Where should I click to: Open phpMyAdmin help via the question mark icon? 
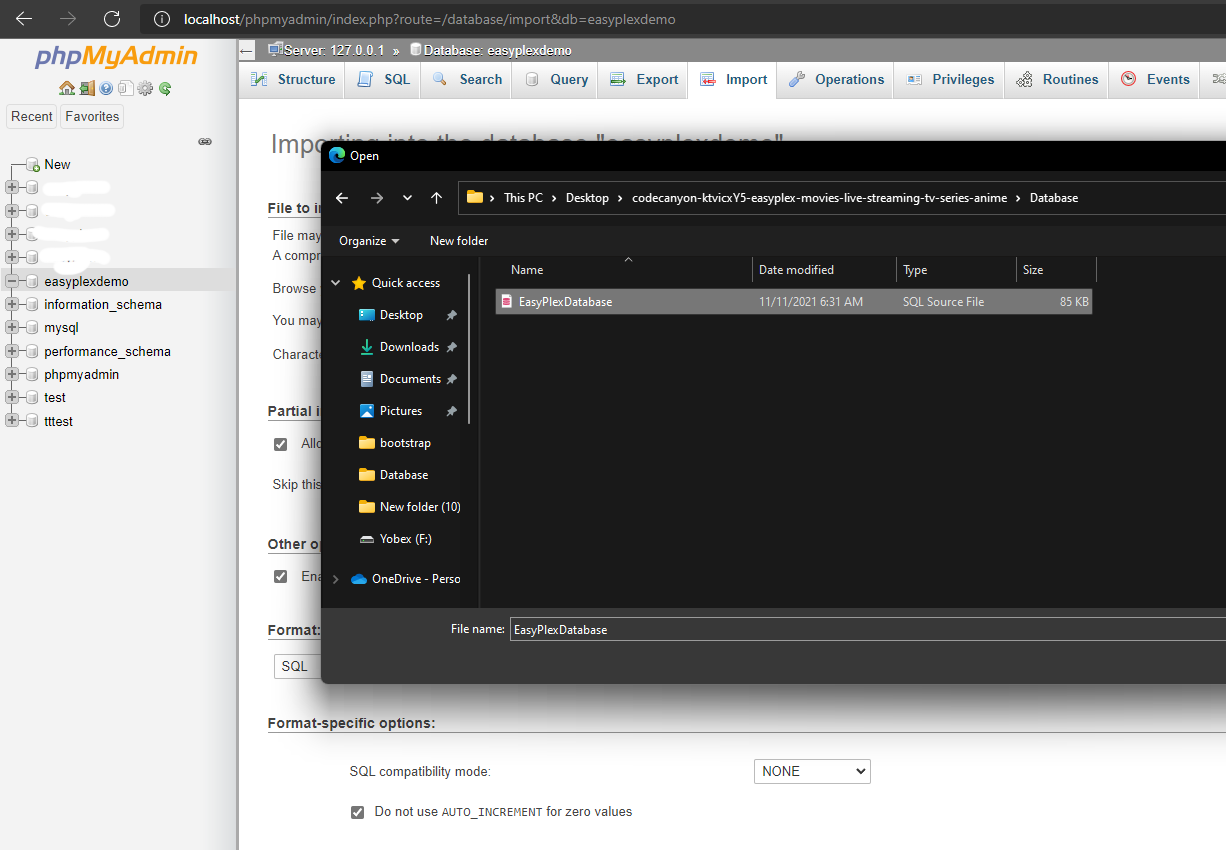106,87
